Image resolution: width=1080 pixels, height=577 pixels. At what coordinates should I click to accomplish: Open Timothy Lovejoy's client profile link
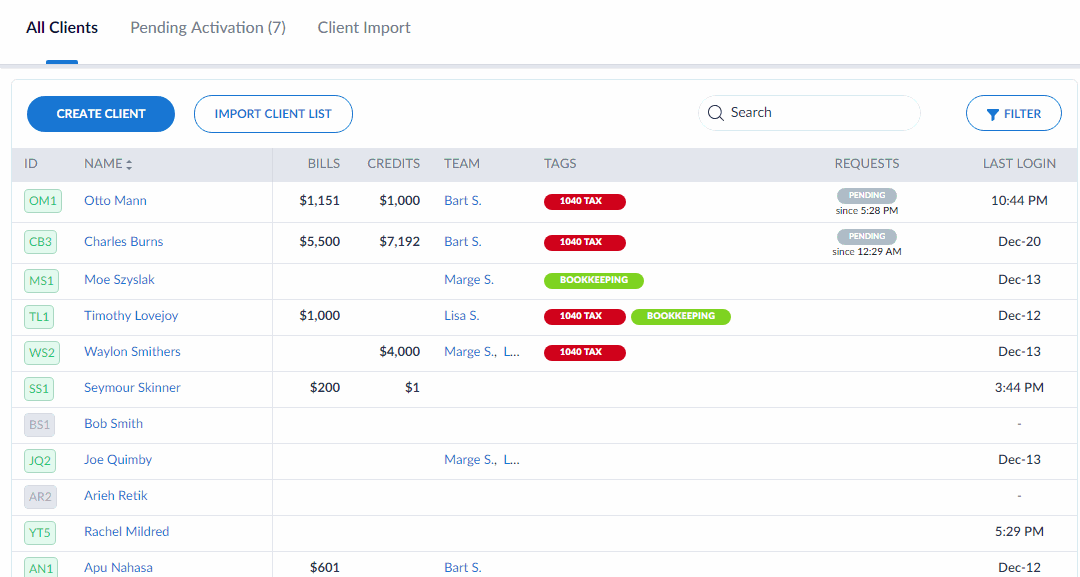[x=131, y=316]
